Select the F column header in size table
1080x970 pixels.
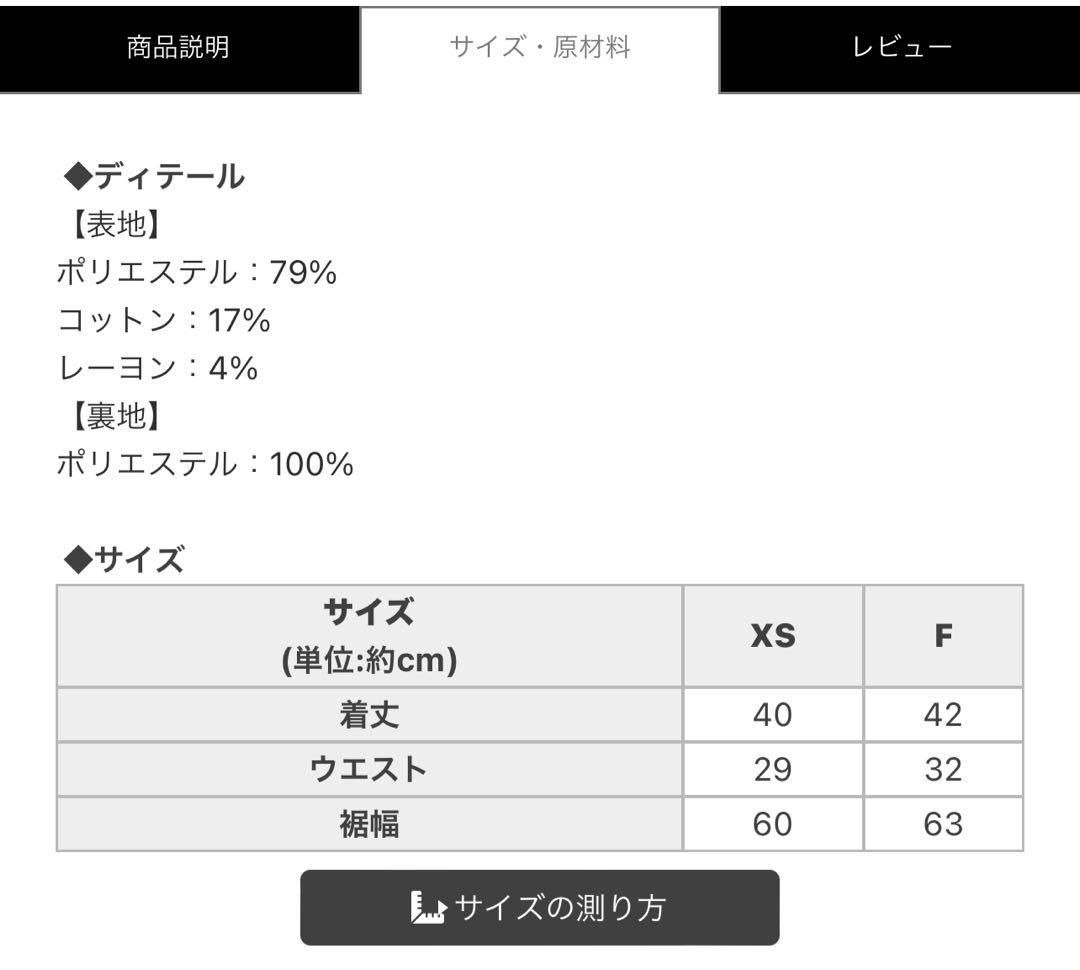pos(941,634)
